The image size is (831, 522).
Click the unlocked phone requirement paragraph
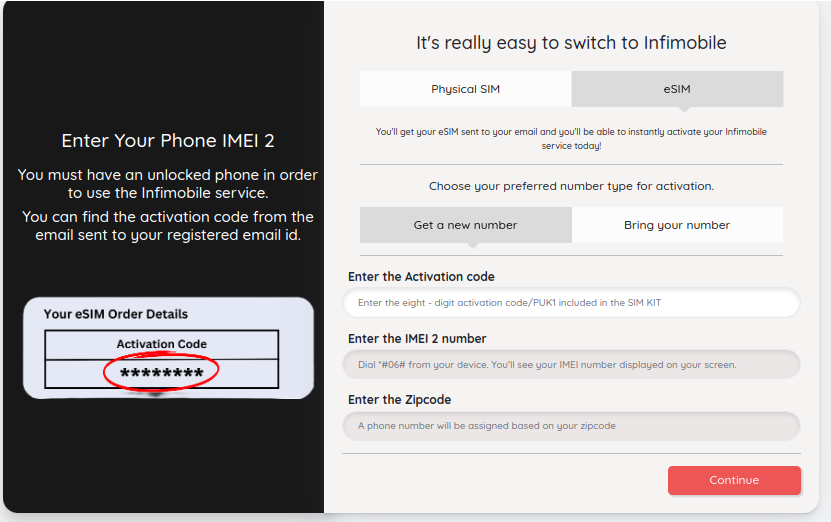click(168, 184)
